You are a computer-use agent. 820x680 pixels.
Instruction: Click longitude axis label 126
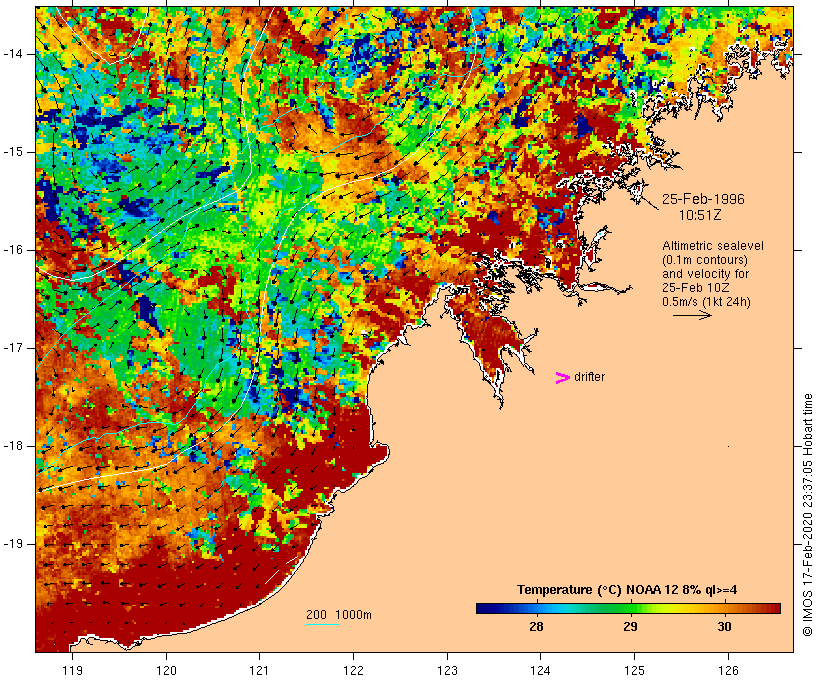(x=728, y=670)
